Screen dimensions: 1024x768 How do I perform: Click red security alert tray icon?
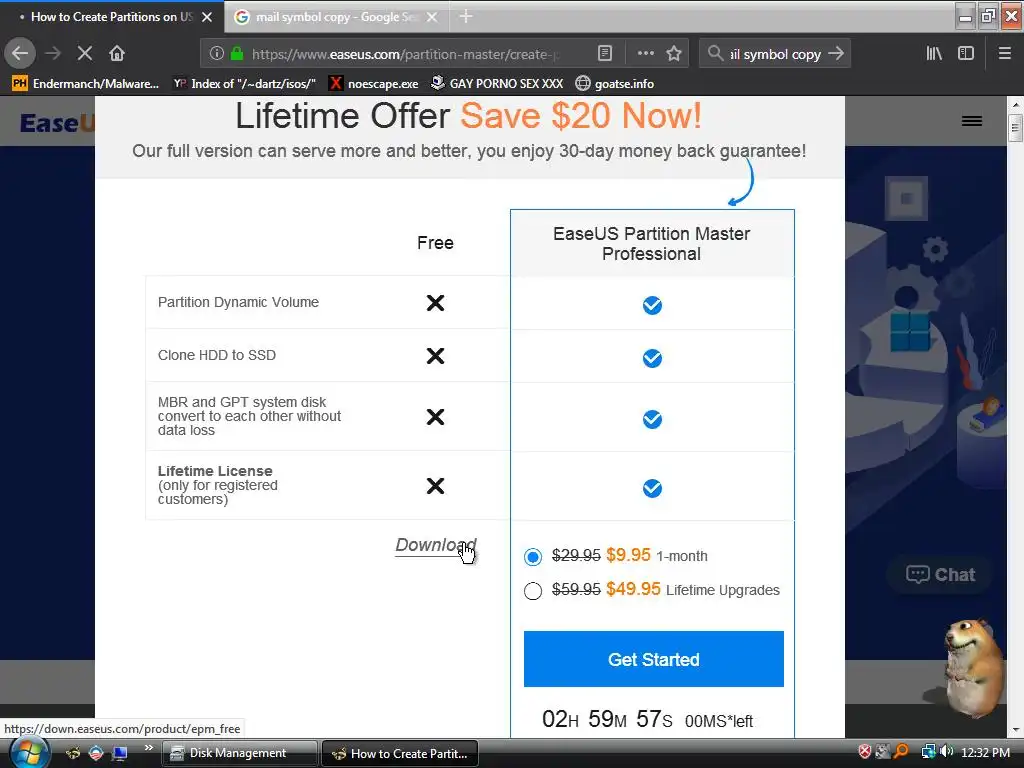point(865,752)
